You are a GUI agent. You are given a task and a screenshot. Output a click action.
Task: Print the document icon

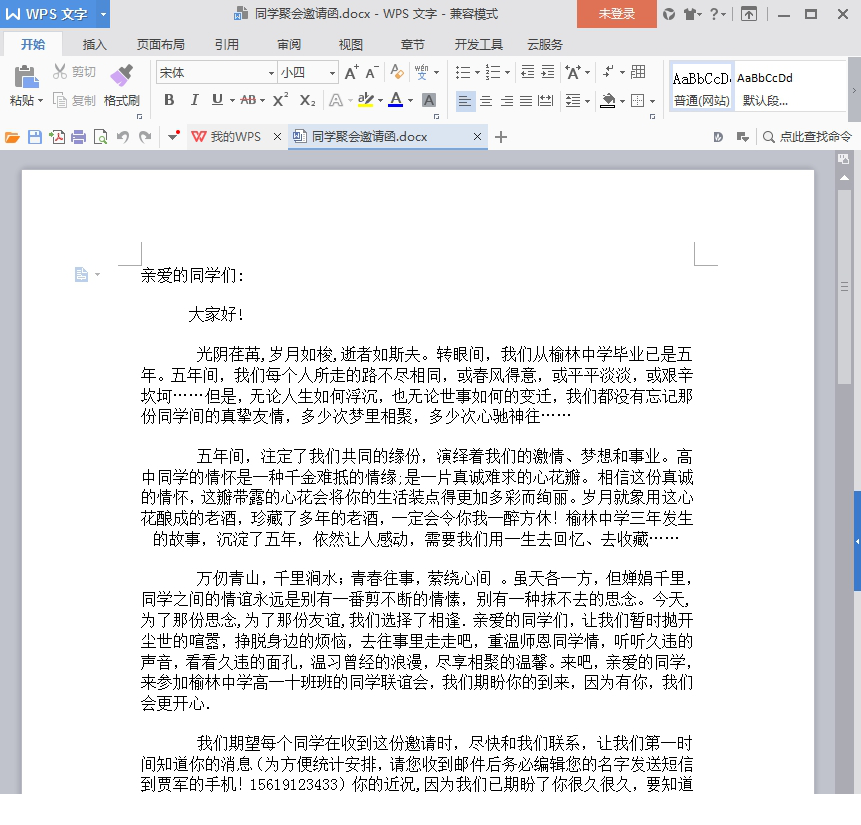(x=79, y=137)
